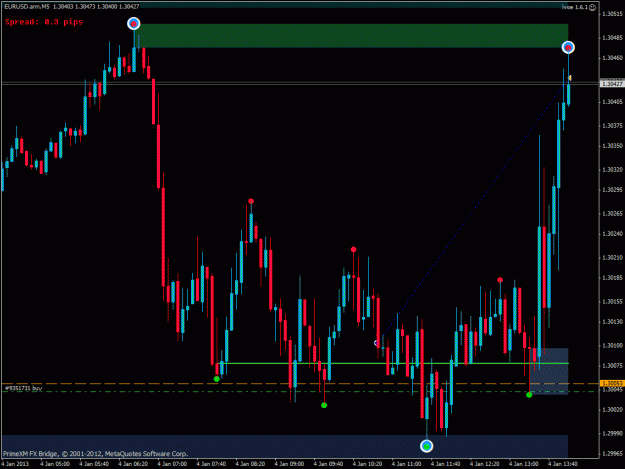The height and width of the screenshot is (469, 625).
Task: Click the 1.30020 price axis label
Action: click(x=613, y=410)
